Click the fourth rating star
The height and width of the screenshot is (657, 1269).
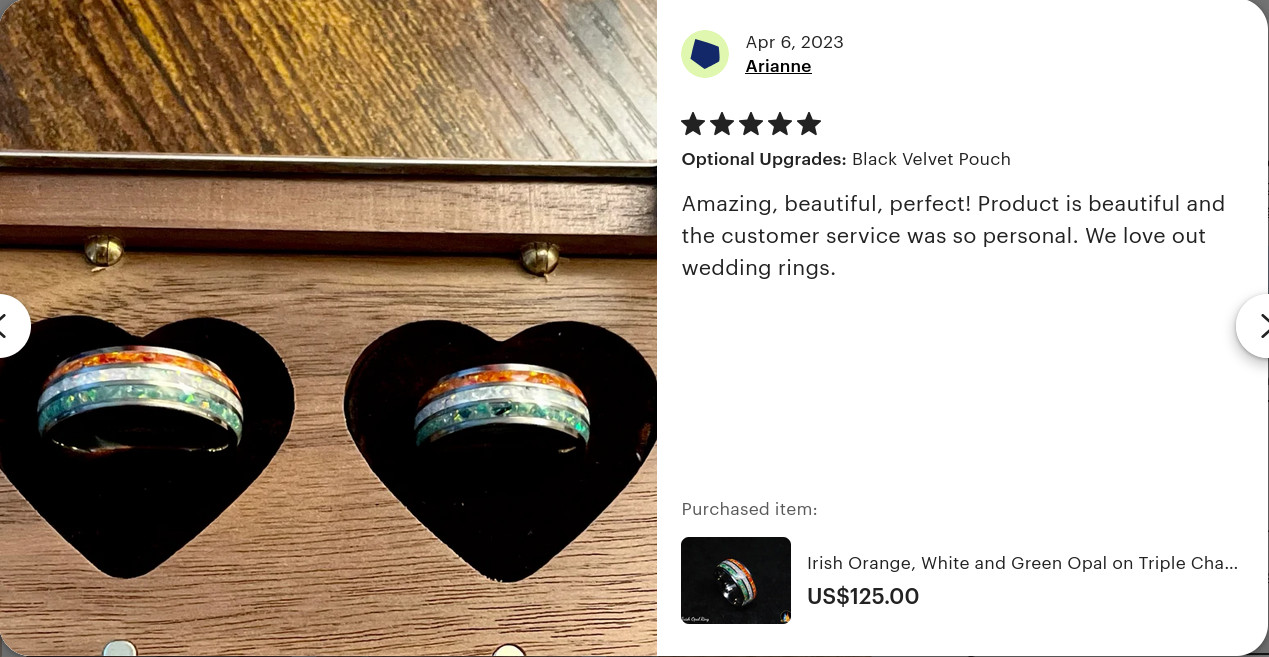click(x=780, y=124)
